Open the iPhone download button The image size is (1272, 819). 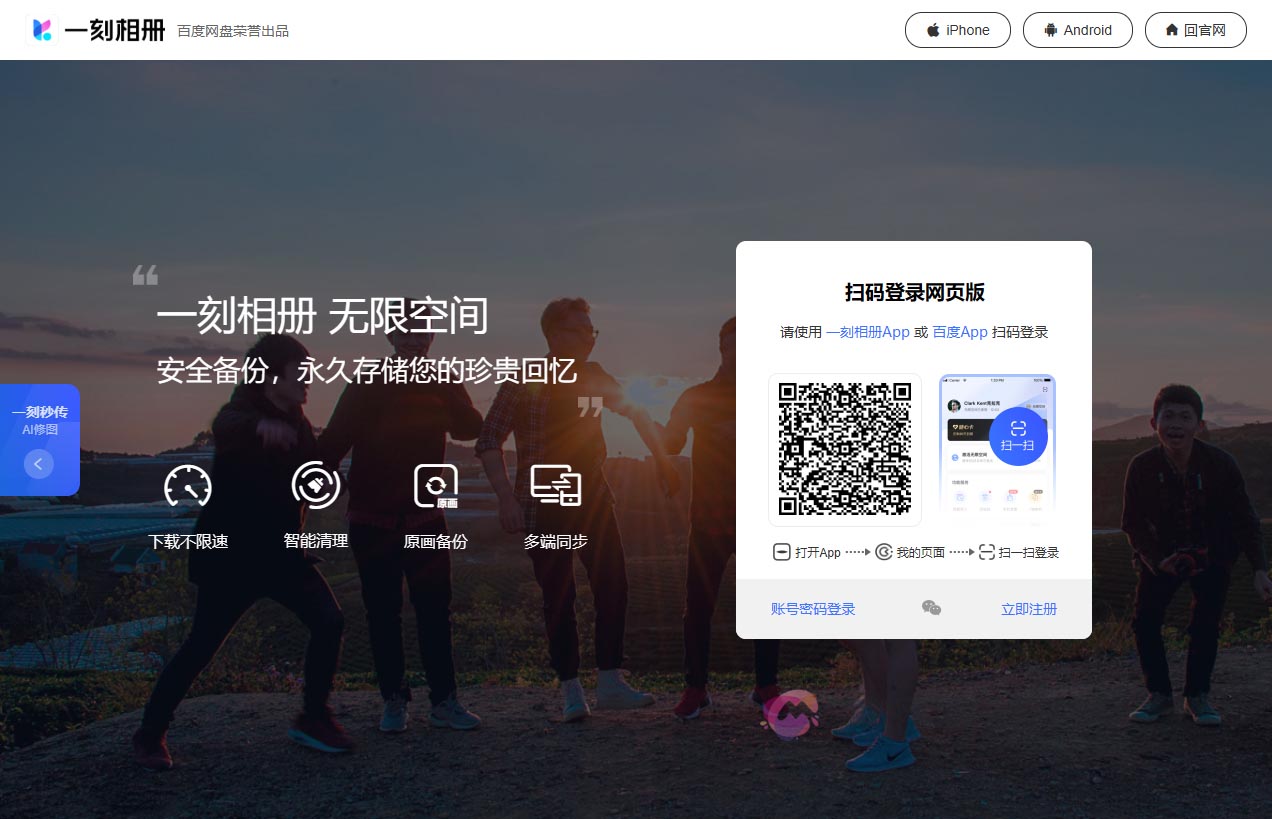[x=957, y=30]
